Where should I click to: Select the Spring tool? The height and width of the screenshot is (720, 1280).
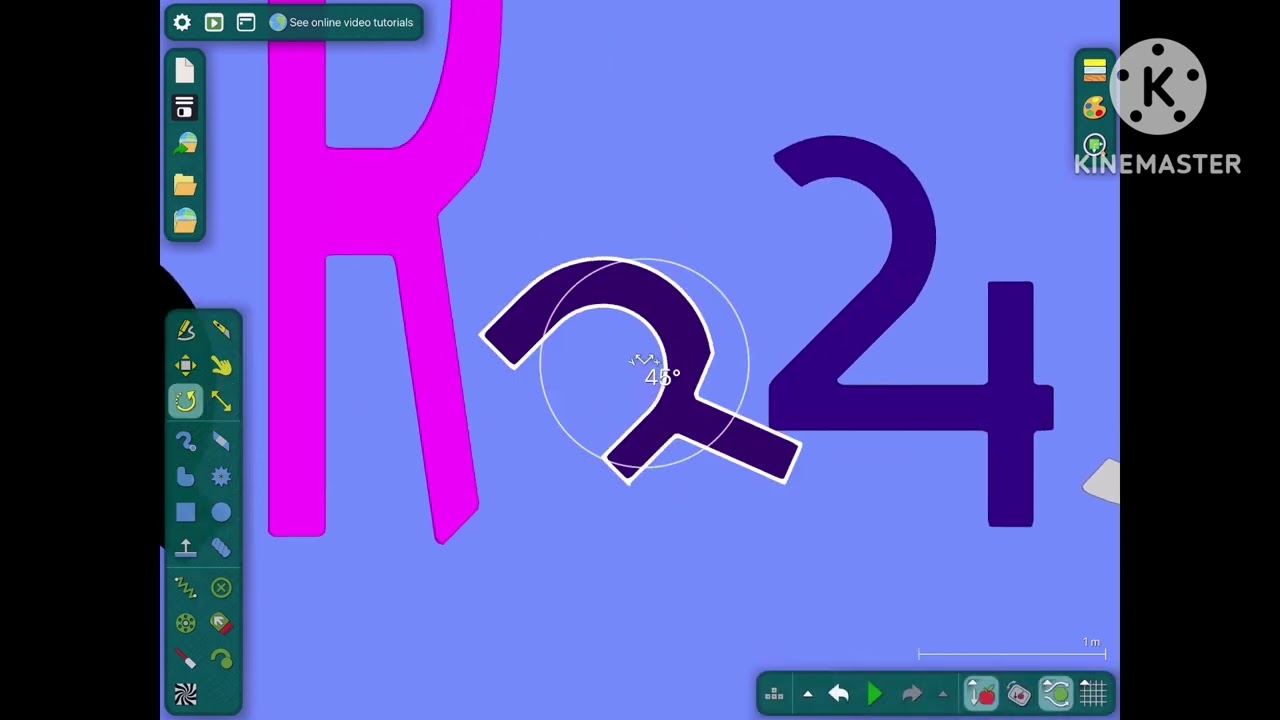[x=186, y=588]
